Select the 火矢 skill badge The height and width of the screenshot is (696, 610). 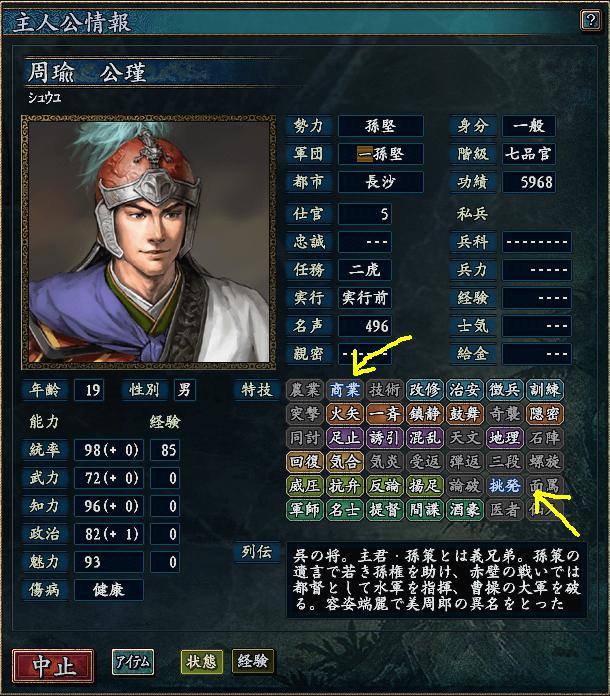pyautogui.click(x=345, y=414)
